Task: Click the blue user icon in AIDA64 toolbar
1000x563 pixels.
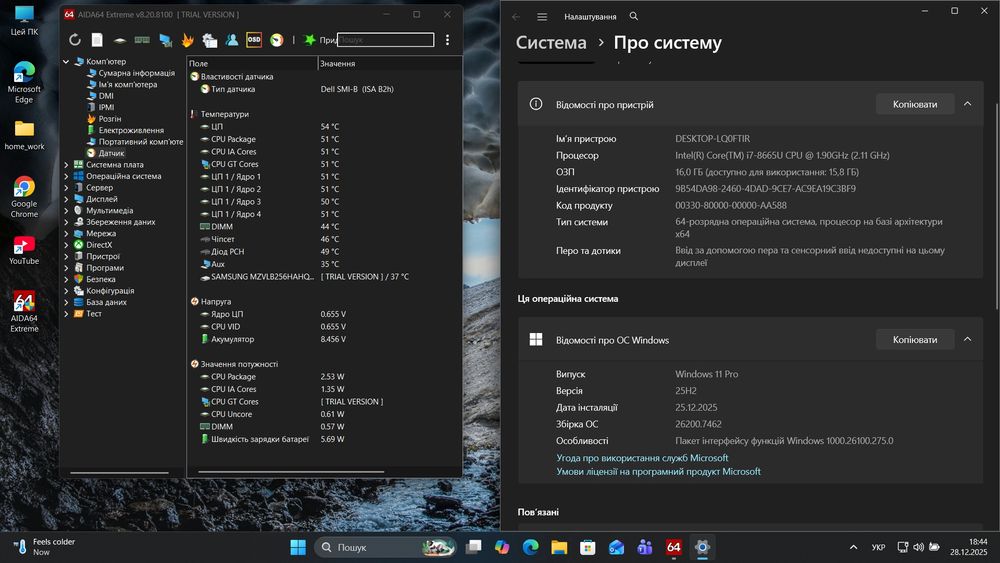Action: pos(232,40)
